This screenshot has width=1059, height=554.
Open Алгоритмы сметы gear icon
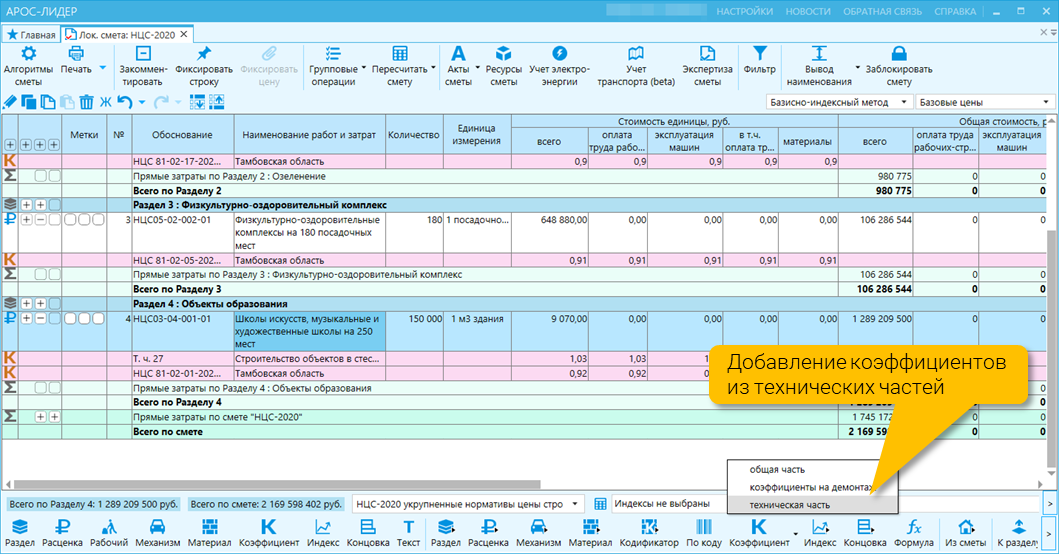[28, 53]
